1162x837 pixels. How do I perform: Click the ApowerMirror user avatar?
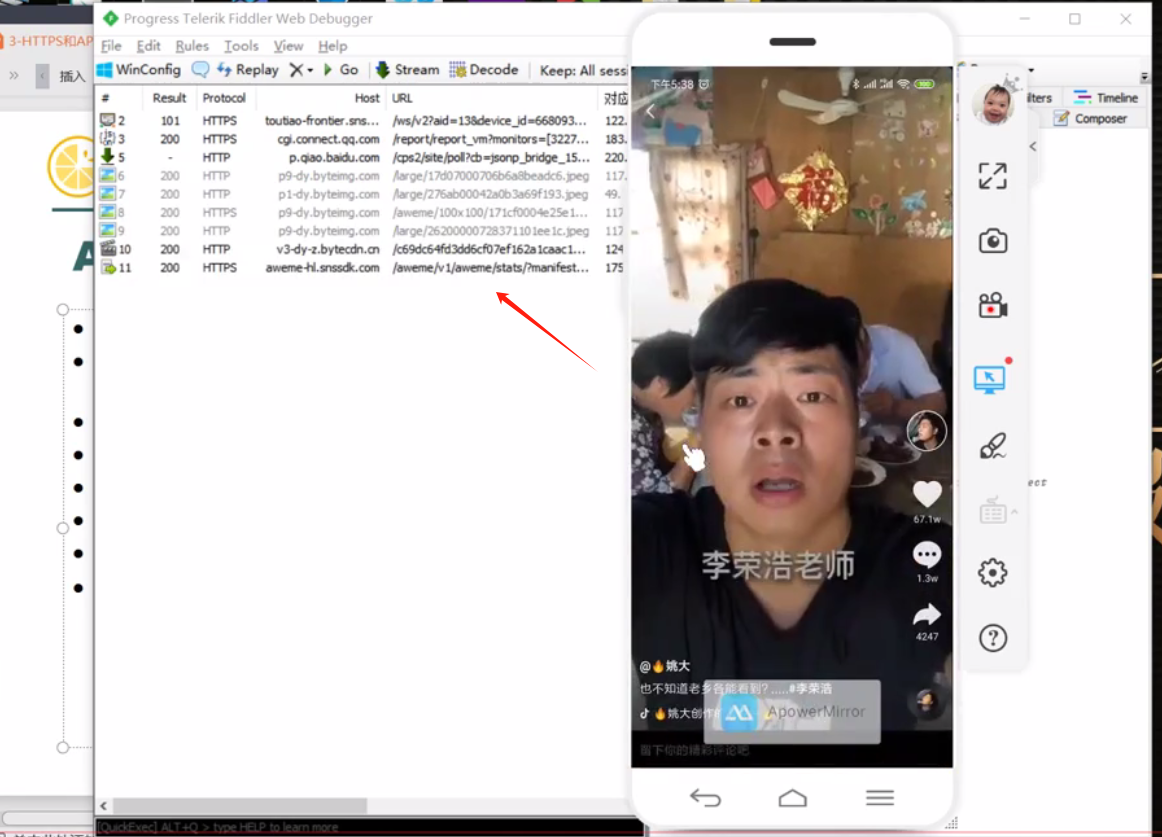pyautogui.click(x=992, y=103)
